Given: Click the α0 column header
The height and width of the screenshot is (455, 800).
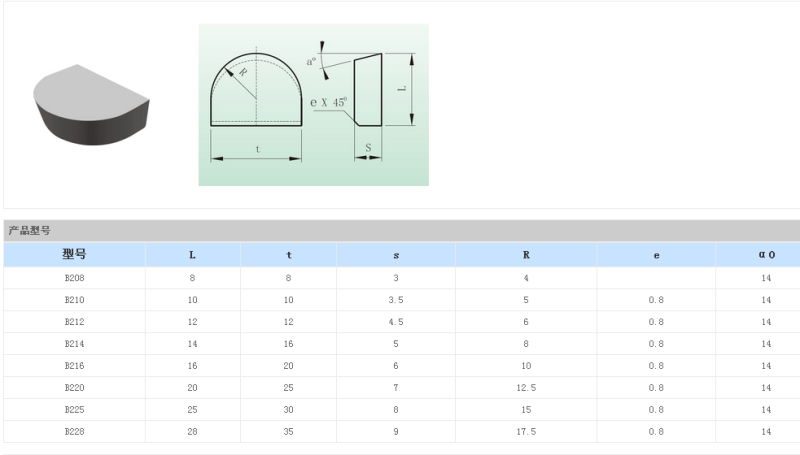Looking at the screenshot, I should coord(766,255).
